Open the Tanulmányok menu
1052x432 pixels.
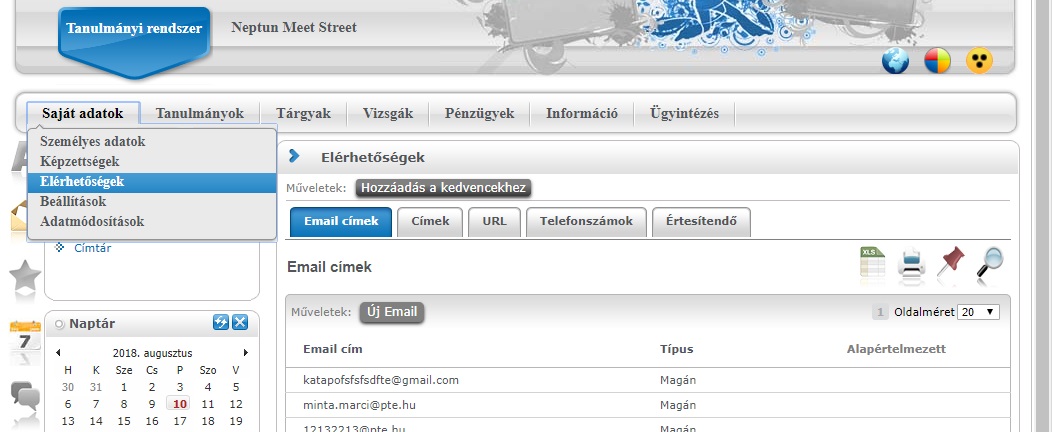200,113
